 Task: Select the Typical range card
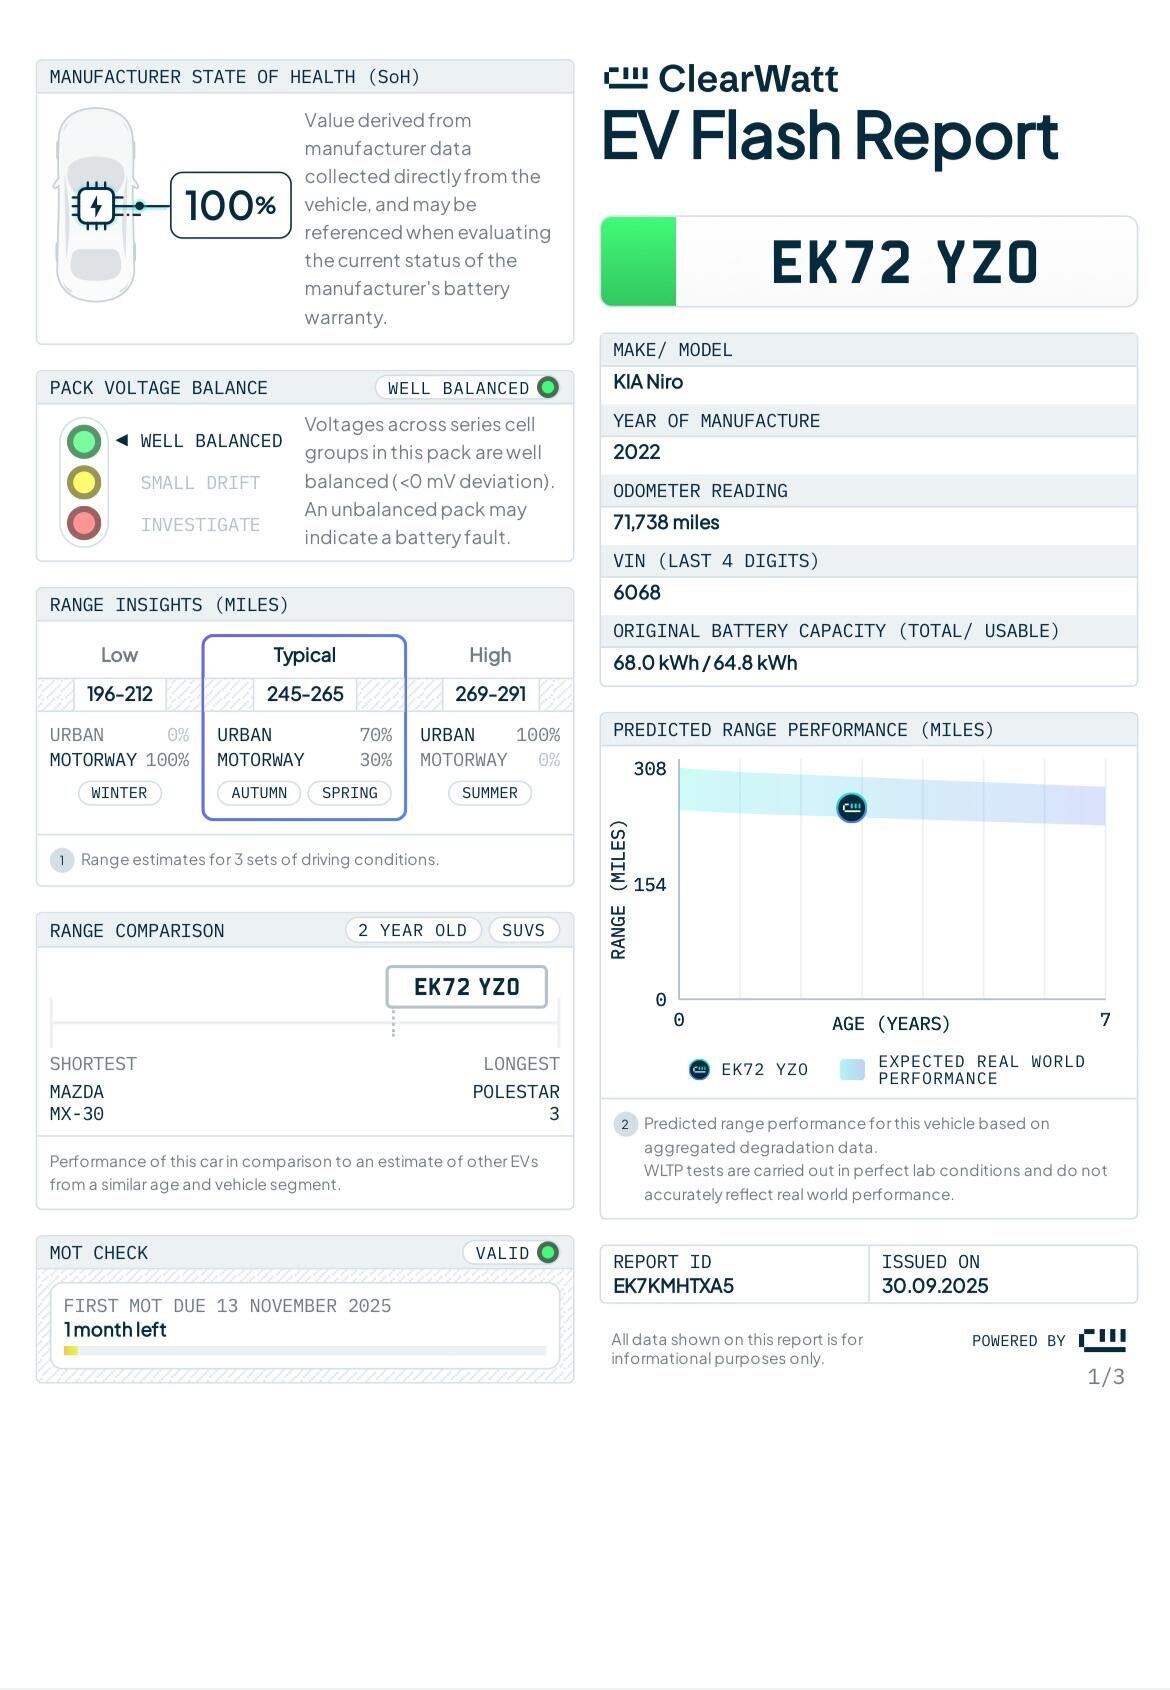point(304,727)
